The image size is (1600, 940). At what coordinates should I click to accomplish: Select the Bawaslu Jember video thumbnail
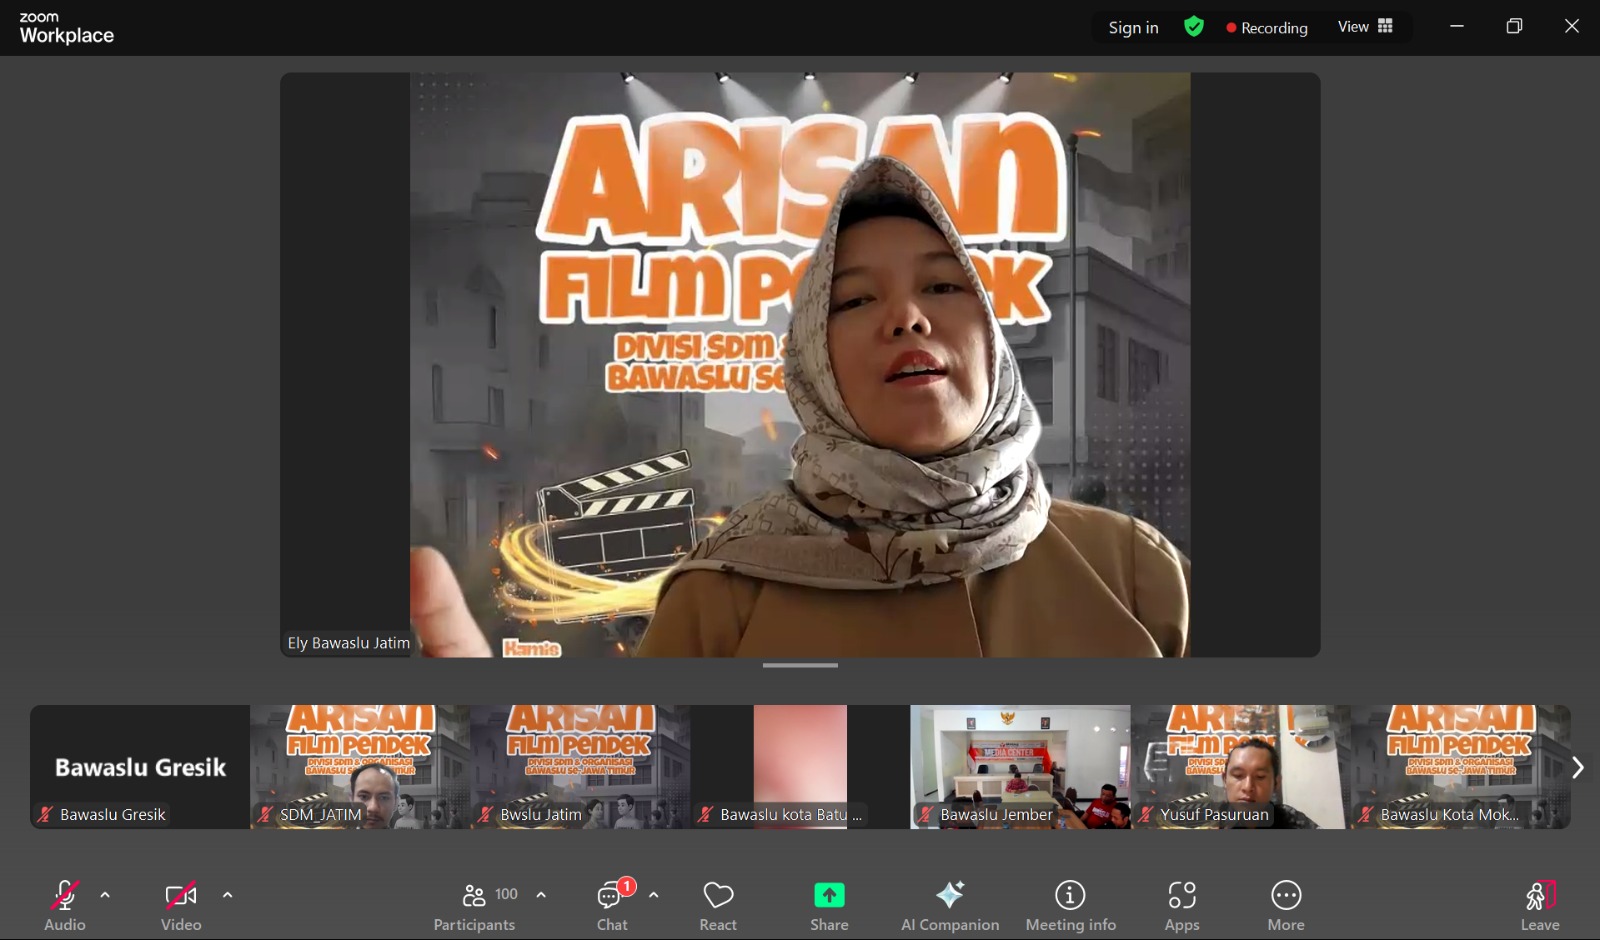[1019, 766]
